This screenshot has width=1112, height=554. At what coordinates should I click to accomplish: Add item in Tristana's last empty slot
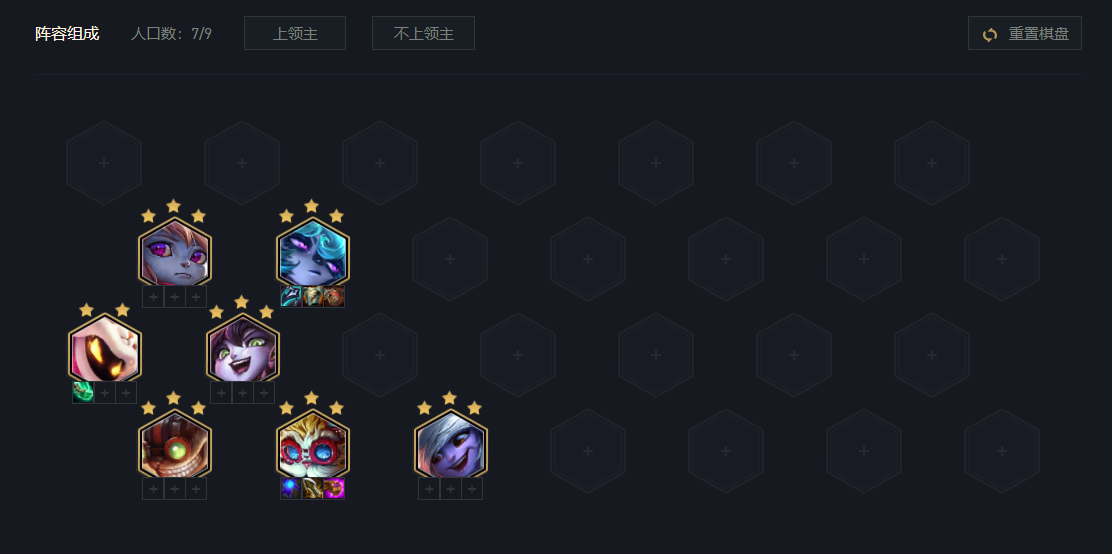tap(472, 488)
